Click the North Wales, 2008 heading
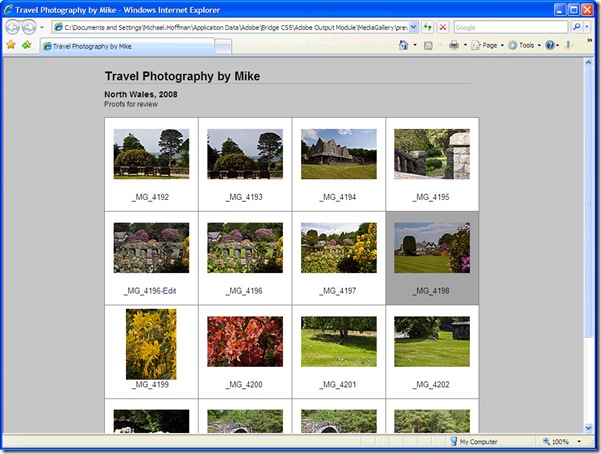 [141, 94]
